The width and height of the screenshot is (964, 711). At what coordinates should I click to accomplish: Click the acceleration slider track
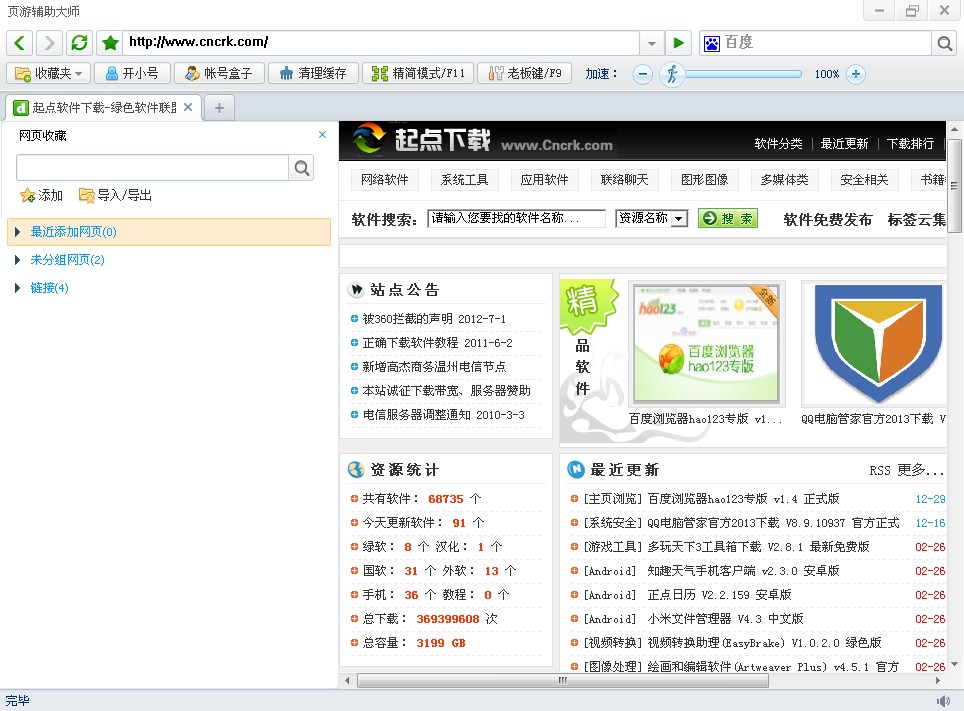point(743,74)
